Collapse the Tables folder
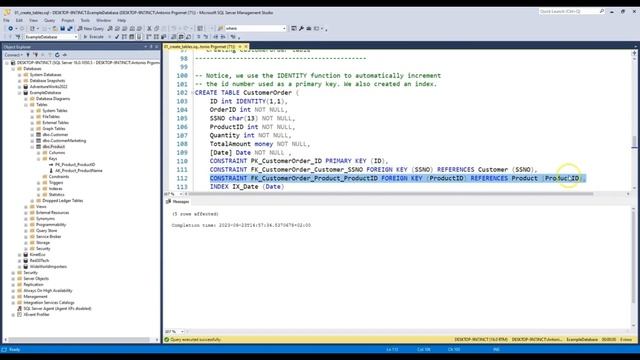Viewport: 640px width, 360px height. [x=26, y=104]
